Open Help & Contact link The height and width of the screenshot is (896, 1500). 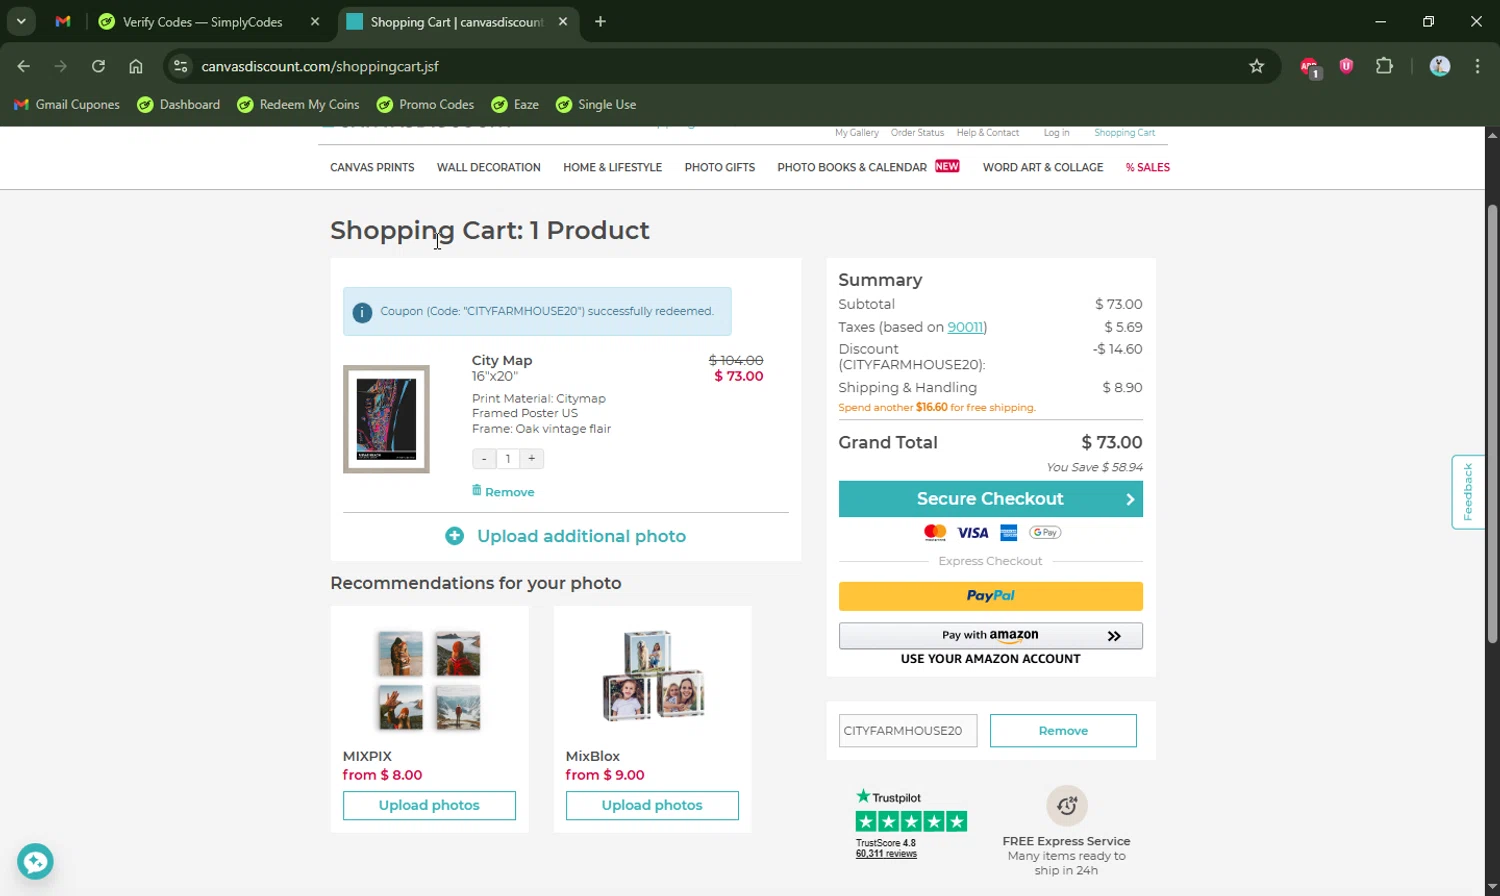point(987,133)
